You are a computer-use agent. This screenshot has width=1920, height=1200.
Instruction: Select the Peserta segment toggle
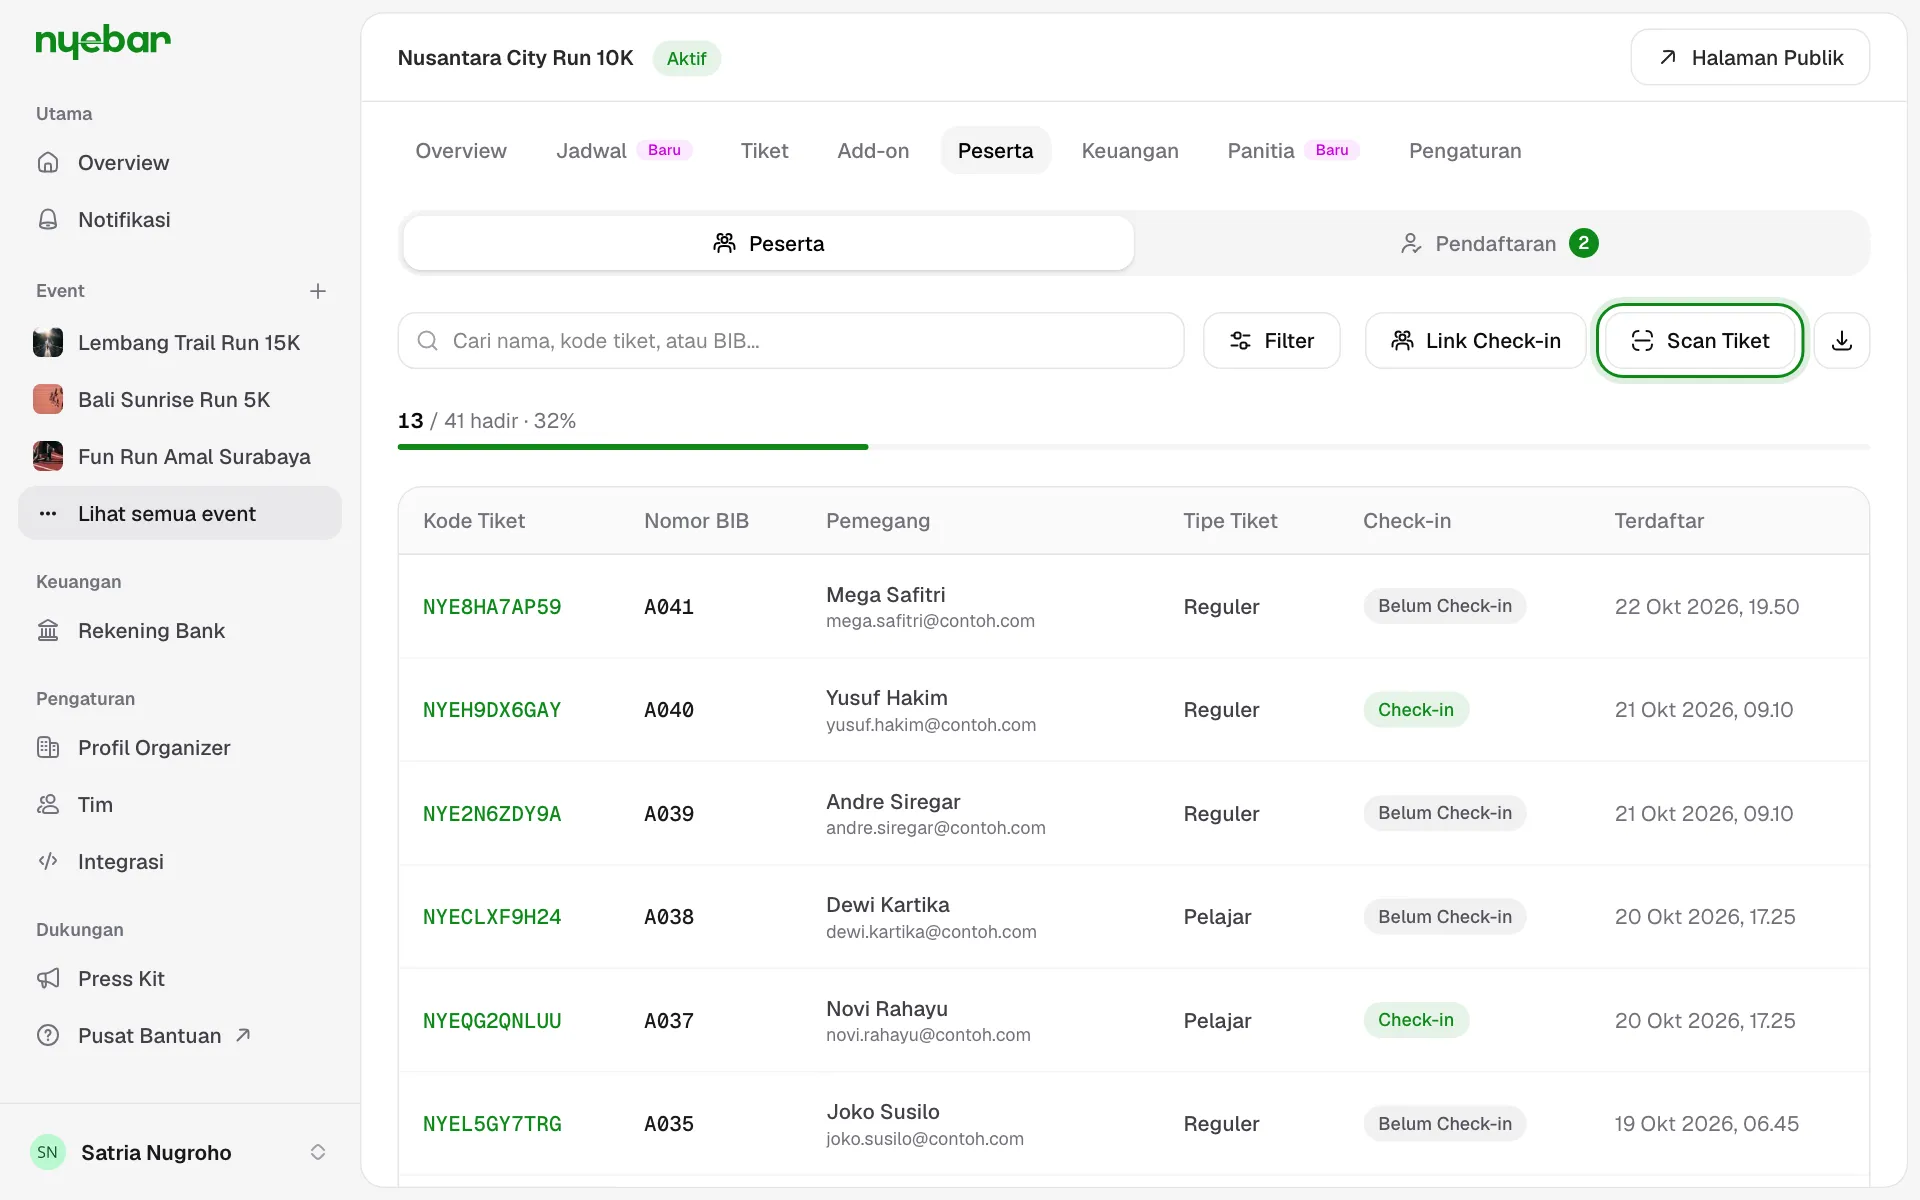click(768, 244)
